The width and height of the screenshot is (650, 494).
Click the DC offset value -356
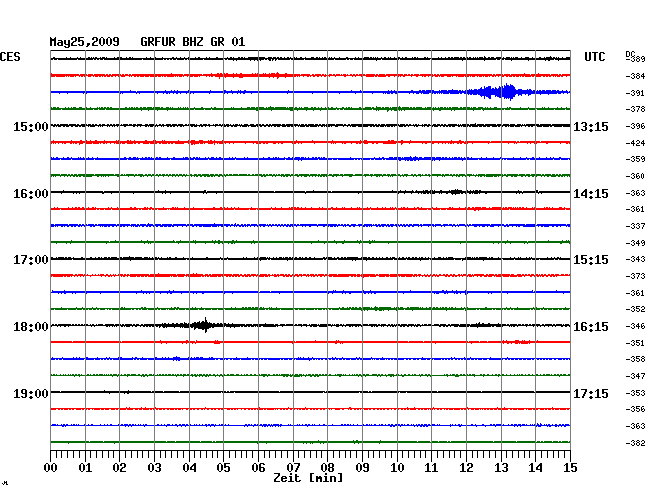tap(635, 409)
